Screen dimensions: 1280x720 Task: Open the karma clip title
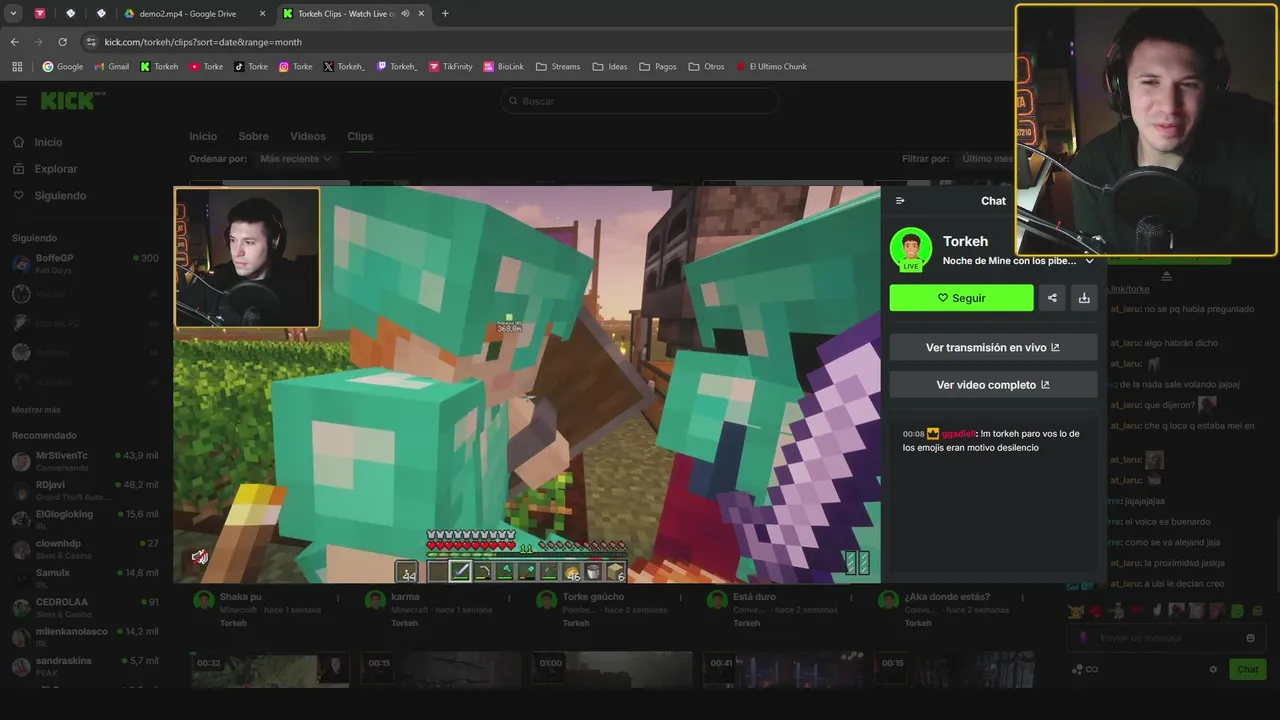pyautogui.click(x=405, y=597)
